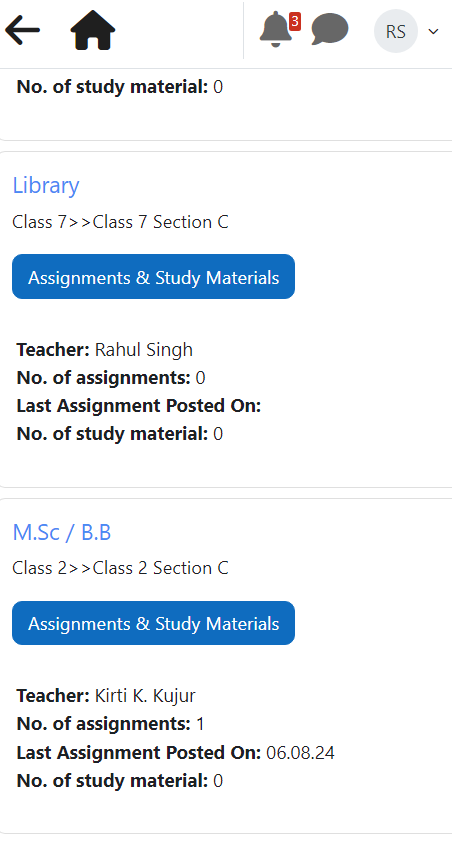Screen dimensions: 452x842
Task: Click the RS user avatar
Action: (x=396, y=31)
